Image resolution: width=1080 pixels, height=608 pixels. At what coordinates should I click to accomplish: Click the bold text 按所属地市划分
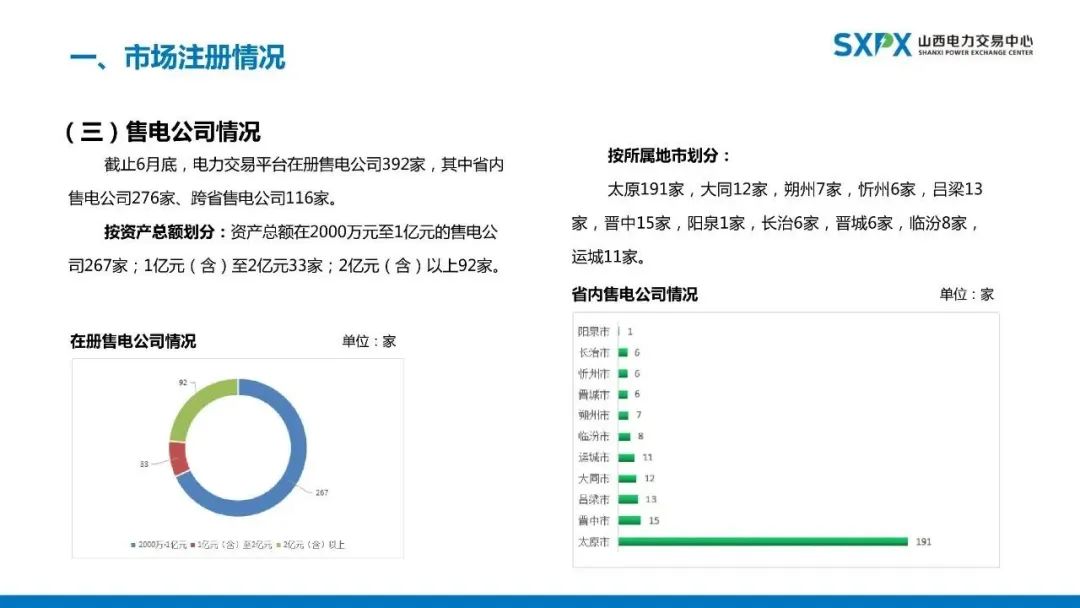[669, 156]
